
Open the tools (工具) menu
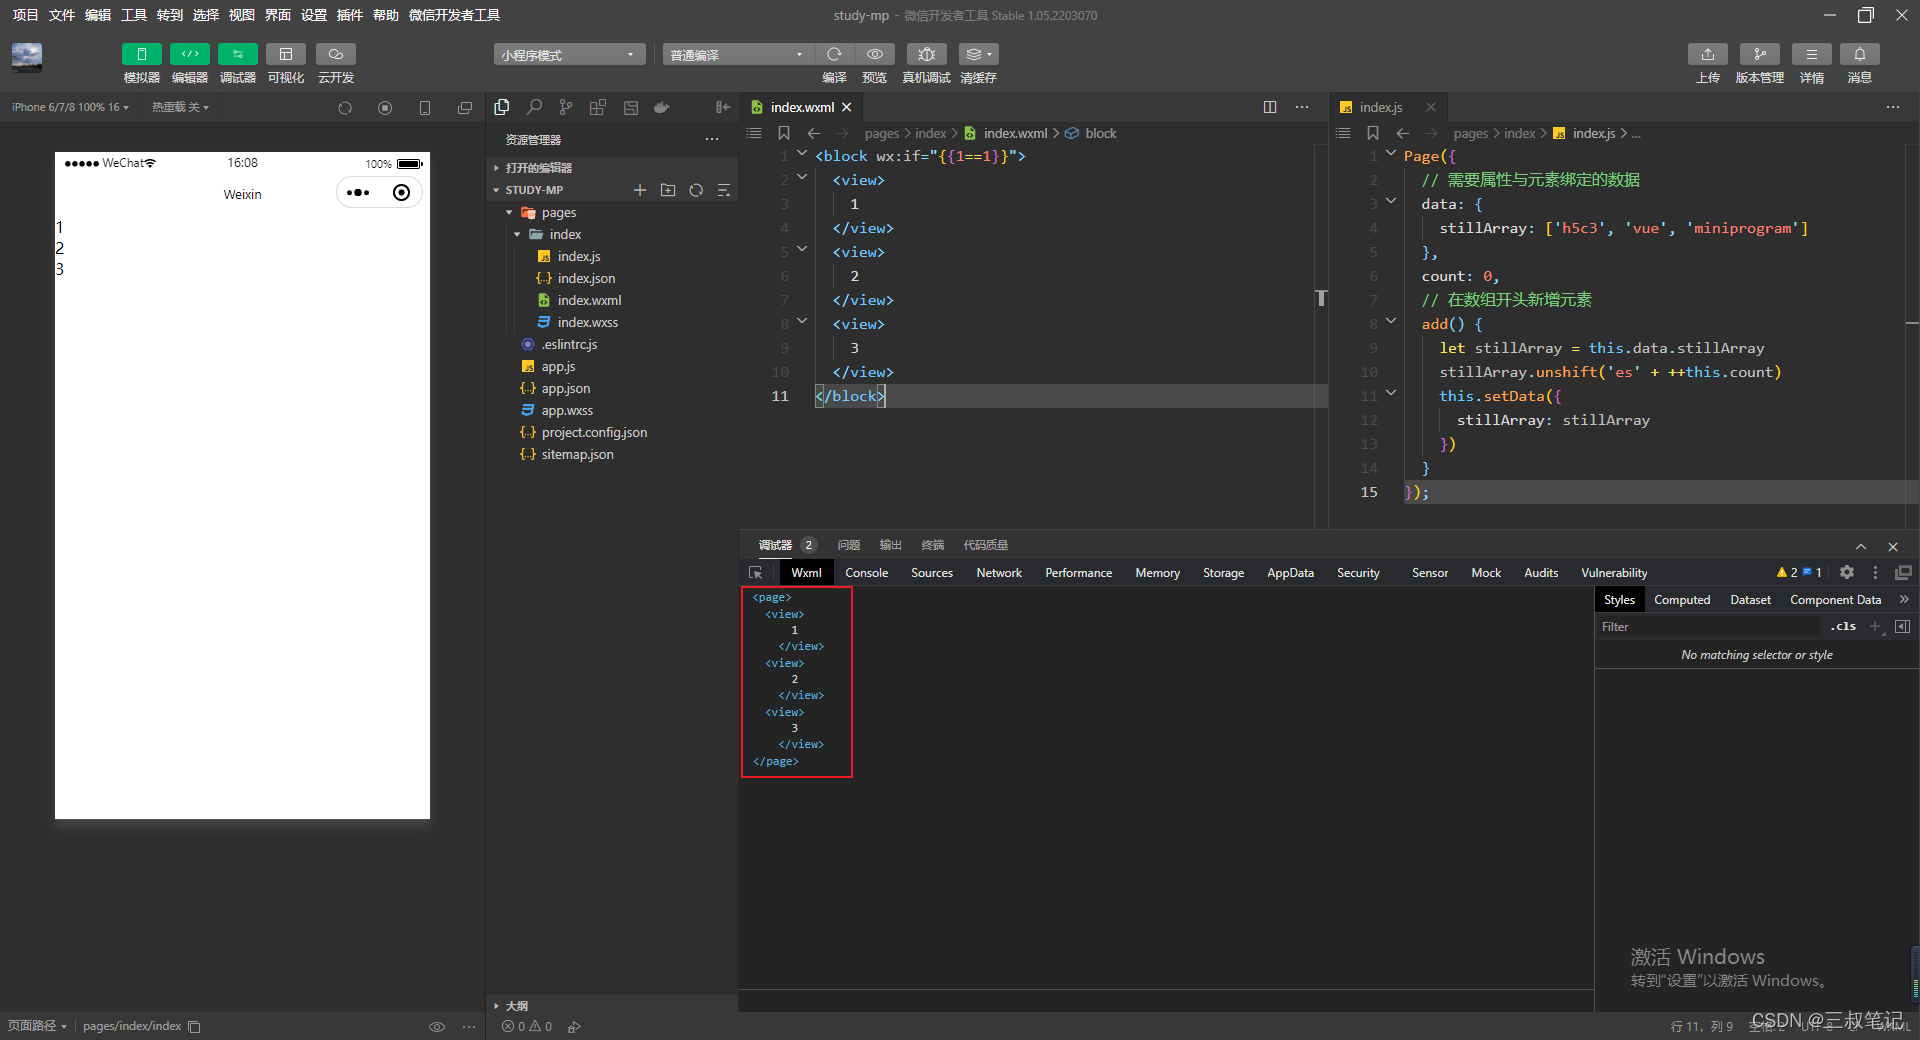point(134,15)
